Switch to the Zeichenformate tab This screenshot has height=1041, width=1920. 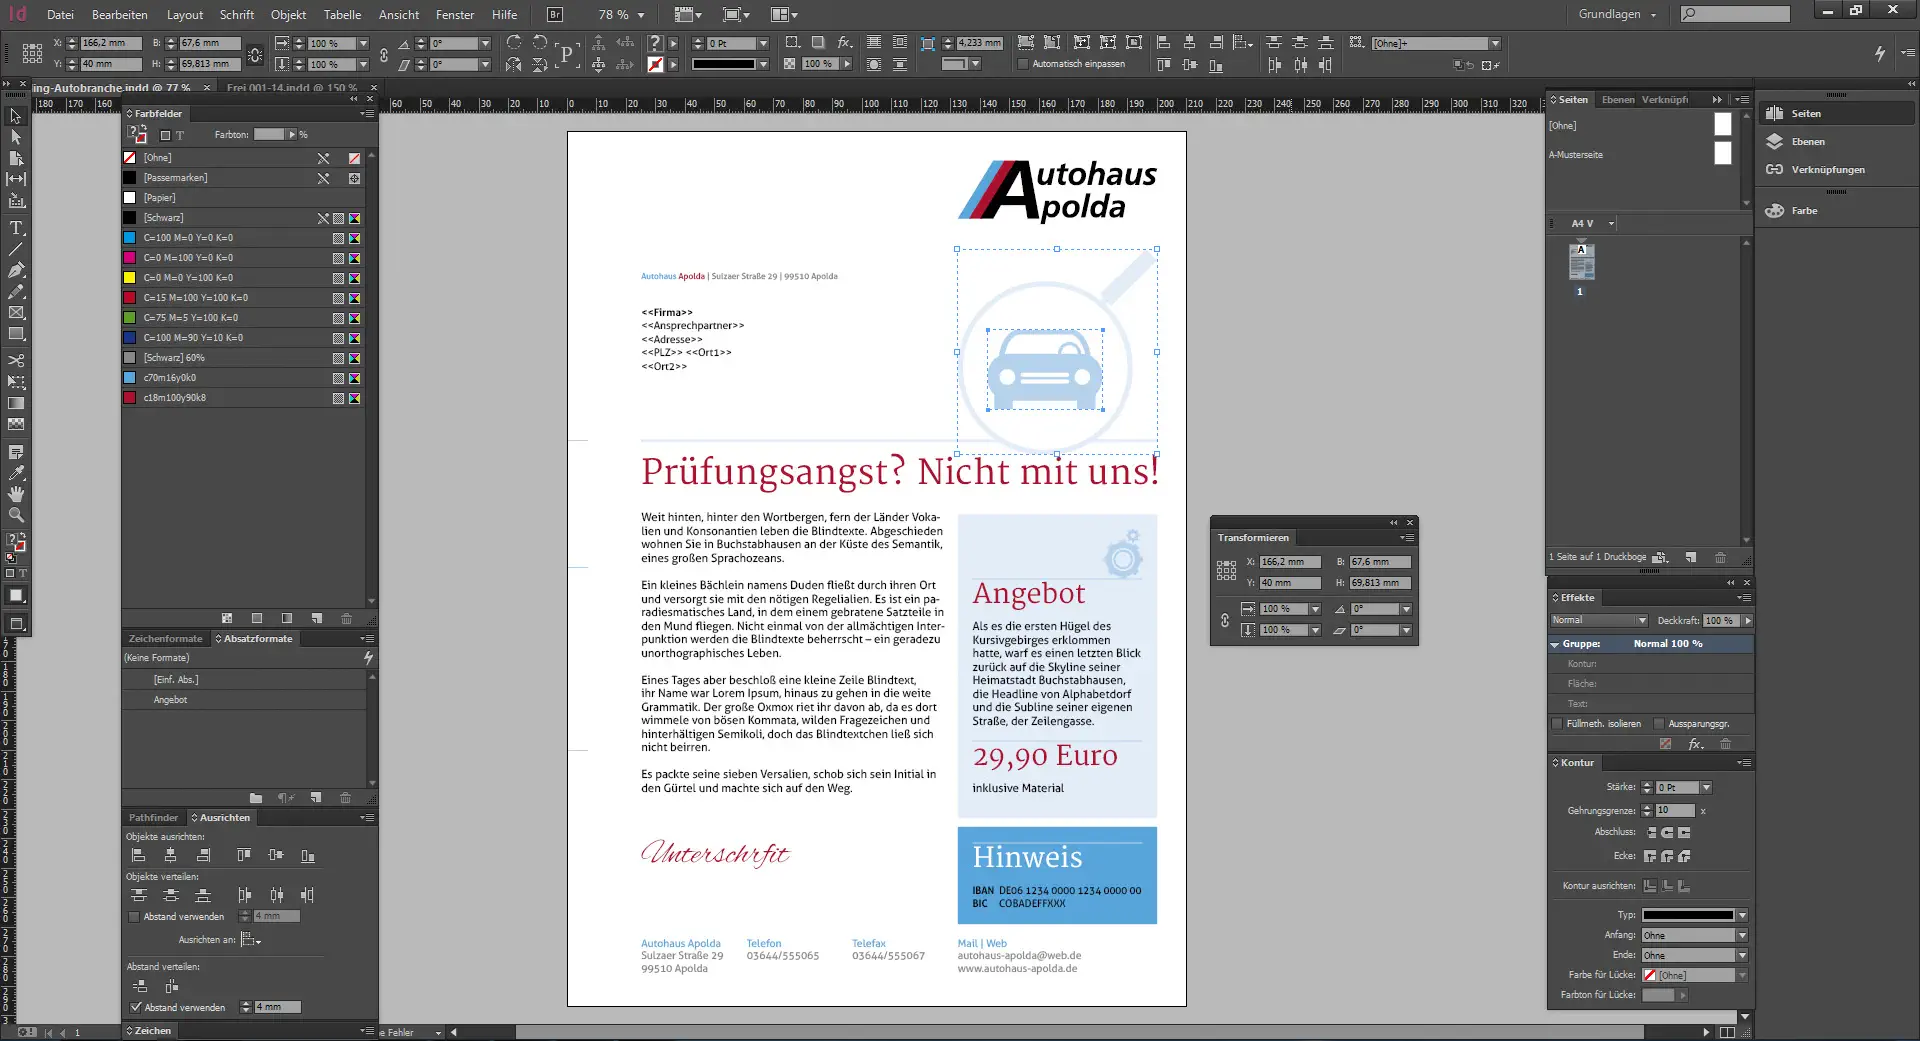click(166, 638)
